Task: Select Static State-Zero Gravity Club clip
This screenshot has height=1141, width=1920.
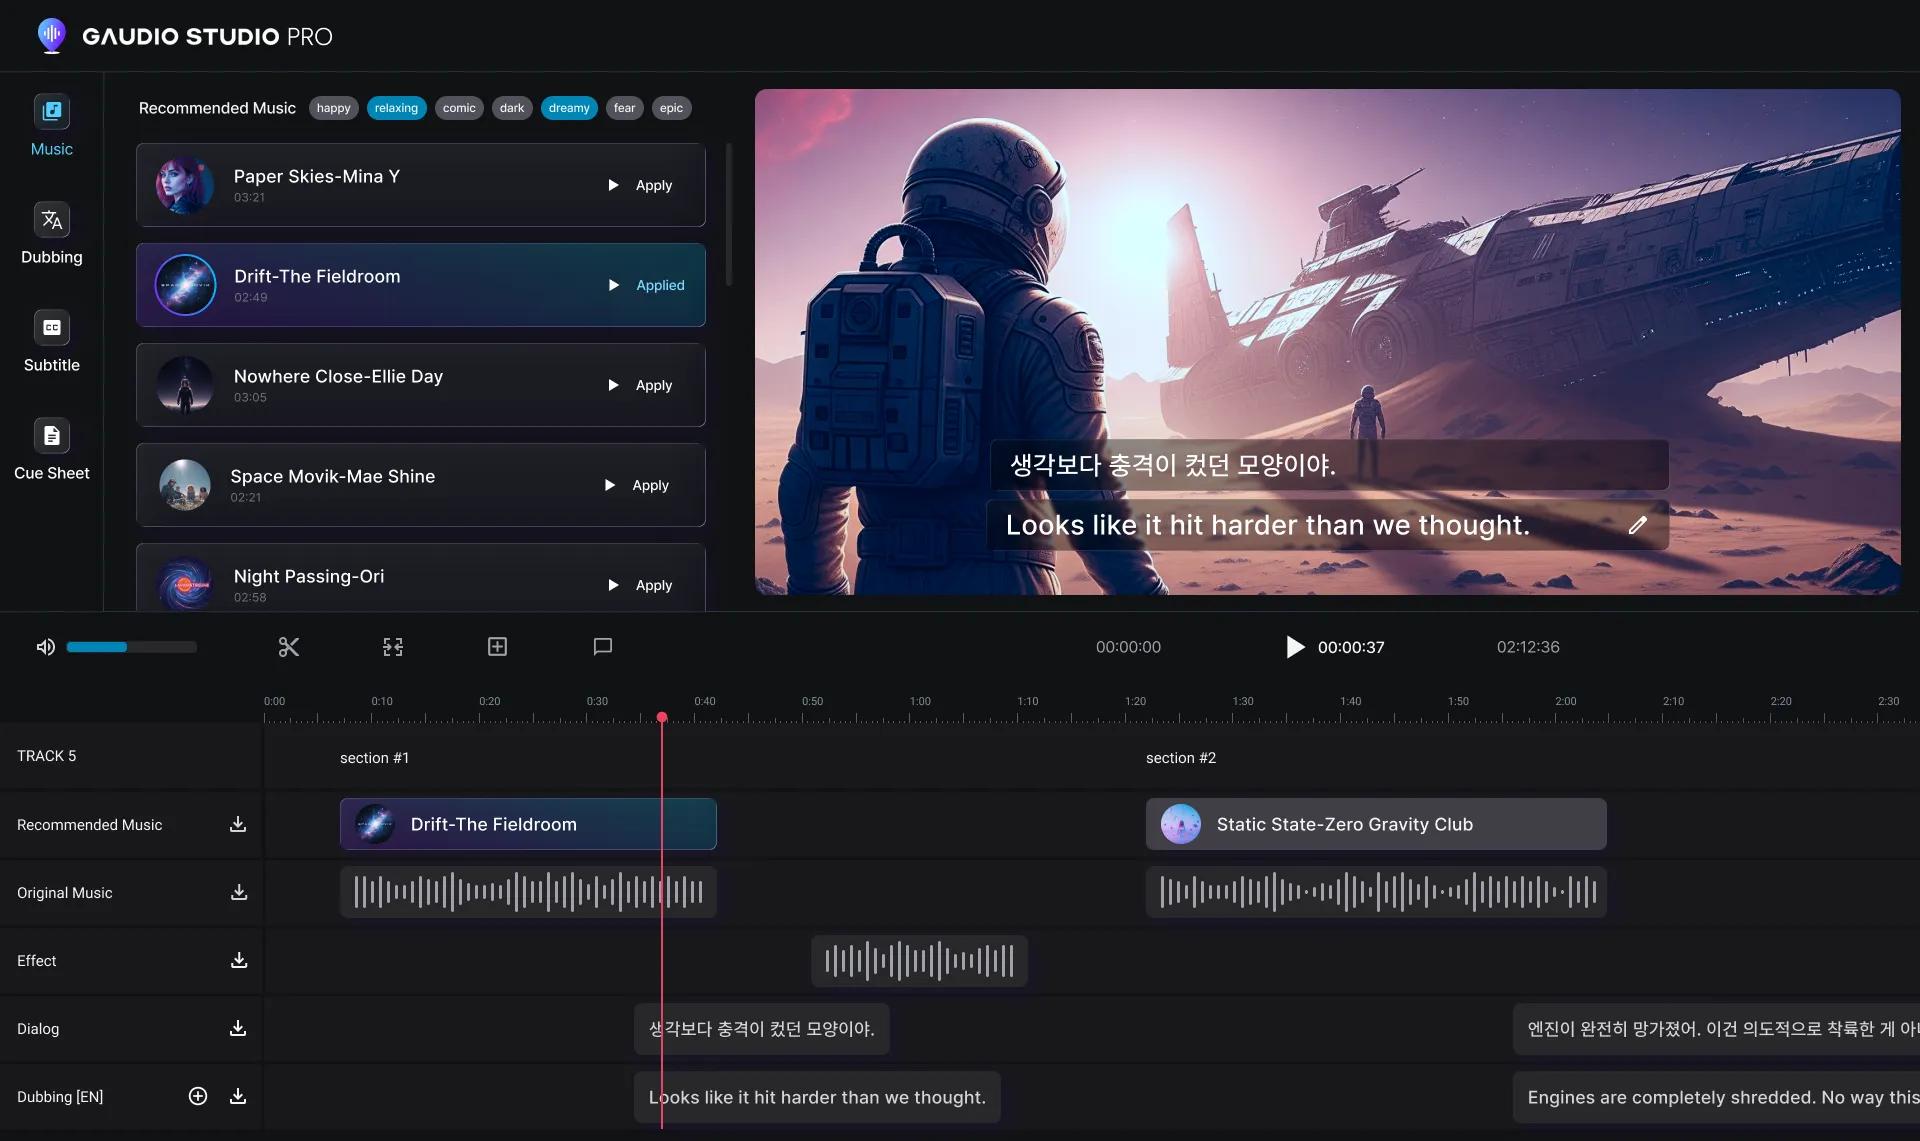Action: (x=1375, y=824)
